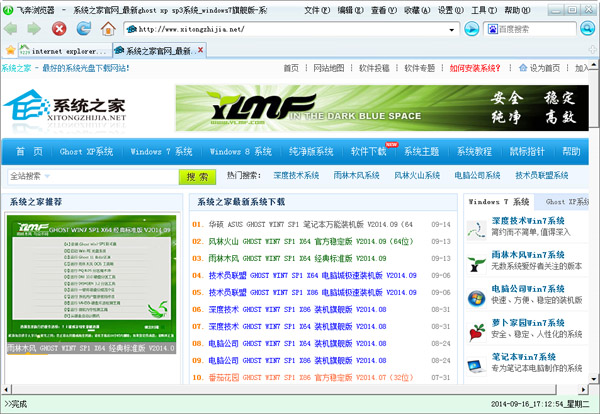Viewport: 600px width, 414px height.
Task: Open the address bar URL dropdown arrow
Action: pos(449,29)
